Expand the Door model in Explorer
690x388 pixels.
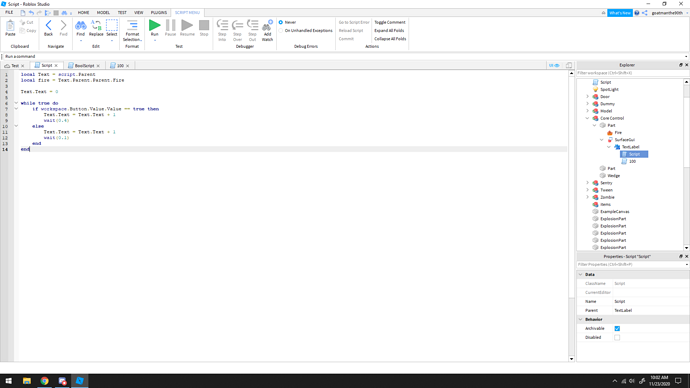[587, 97]
